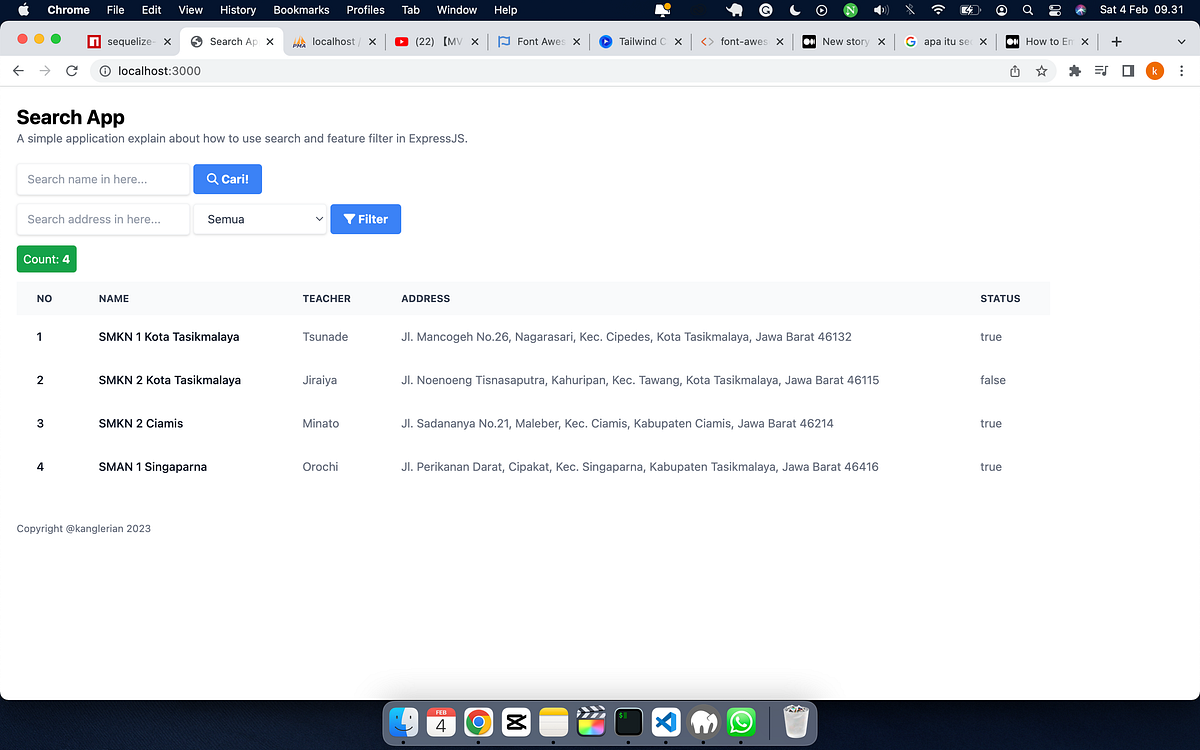Open the Calendar app in the Dock
The height and width of the screenshot is (750, 1200).
coord(441,722)
